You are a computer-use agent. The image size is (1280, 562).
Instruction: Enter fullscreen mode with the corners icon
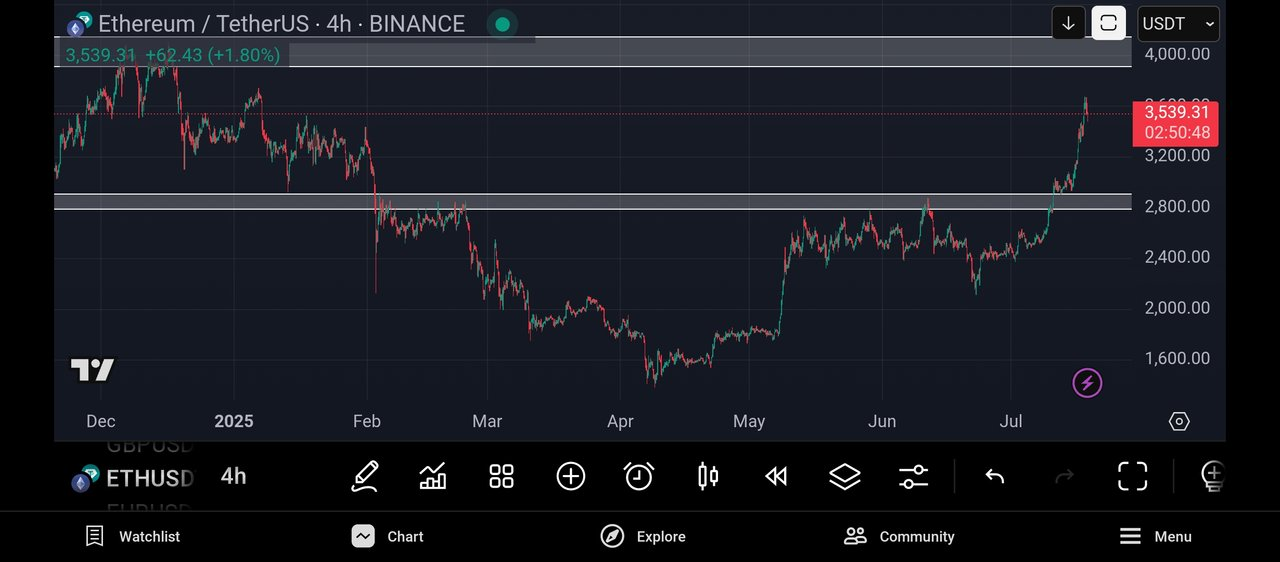pyautogui.click(x=1132, y=476)
